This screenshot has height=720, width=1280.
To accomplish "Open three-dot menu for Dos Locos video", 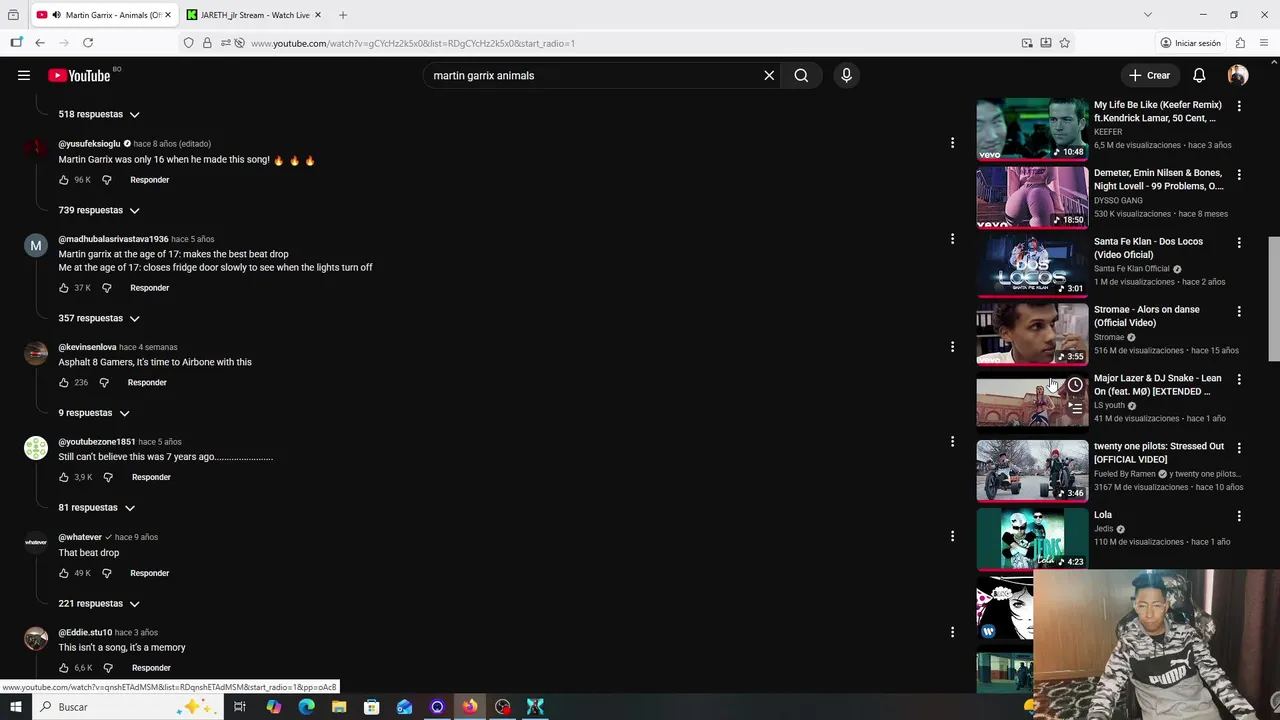I will pos(1239,243).
